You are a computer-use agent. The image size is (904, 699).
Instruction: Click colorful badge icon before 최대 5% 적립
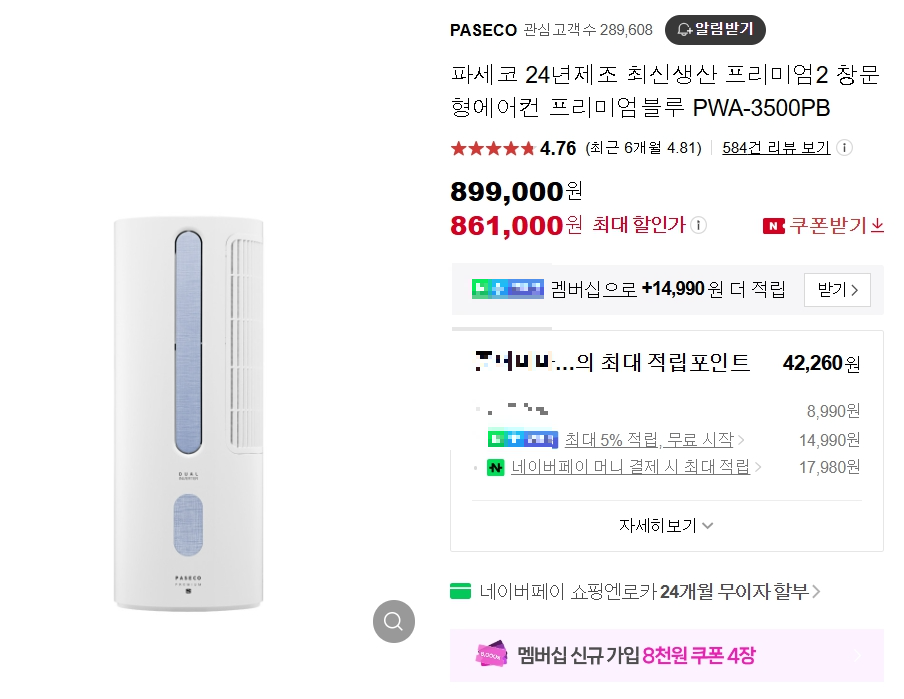tap(520, 439)
